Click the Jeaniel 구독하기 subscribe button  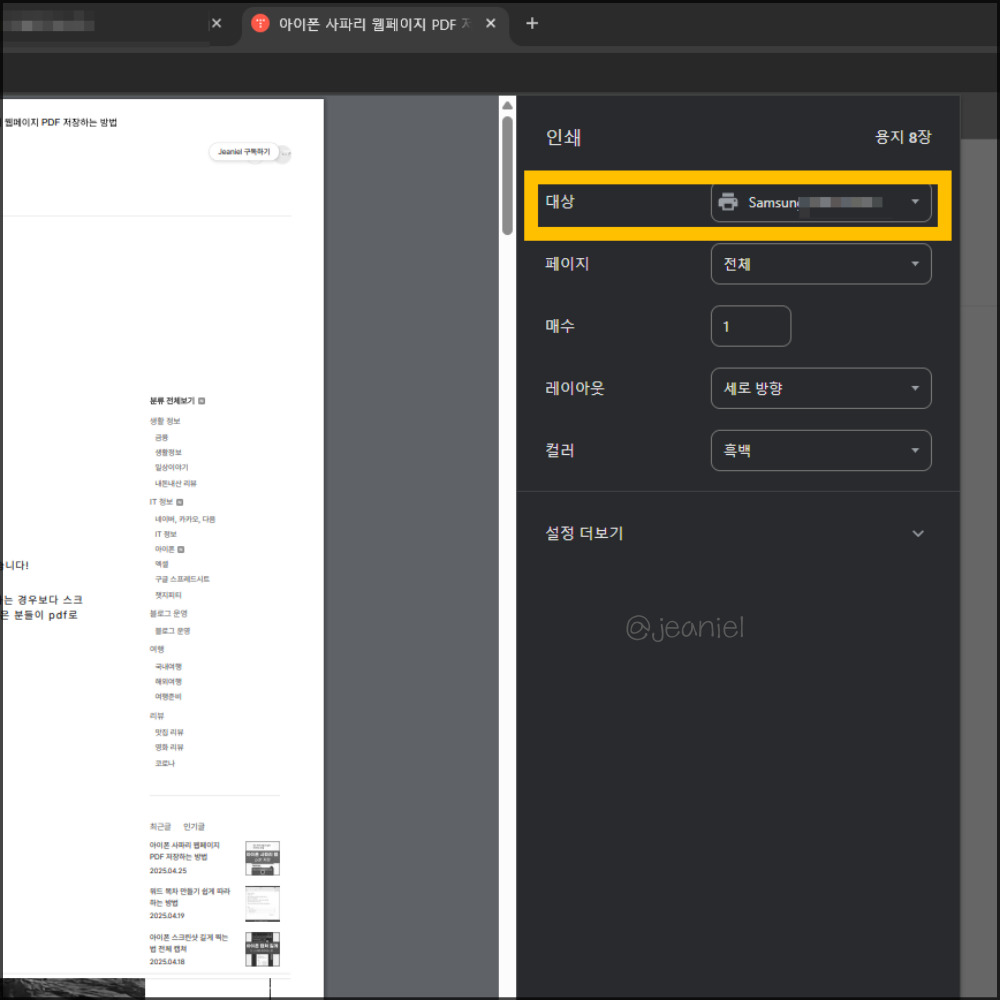click(243, 152)
